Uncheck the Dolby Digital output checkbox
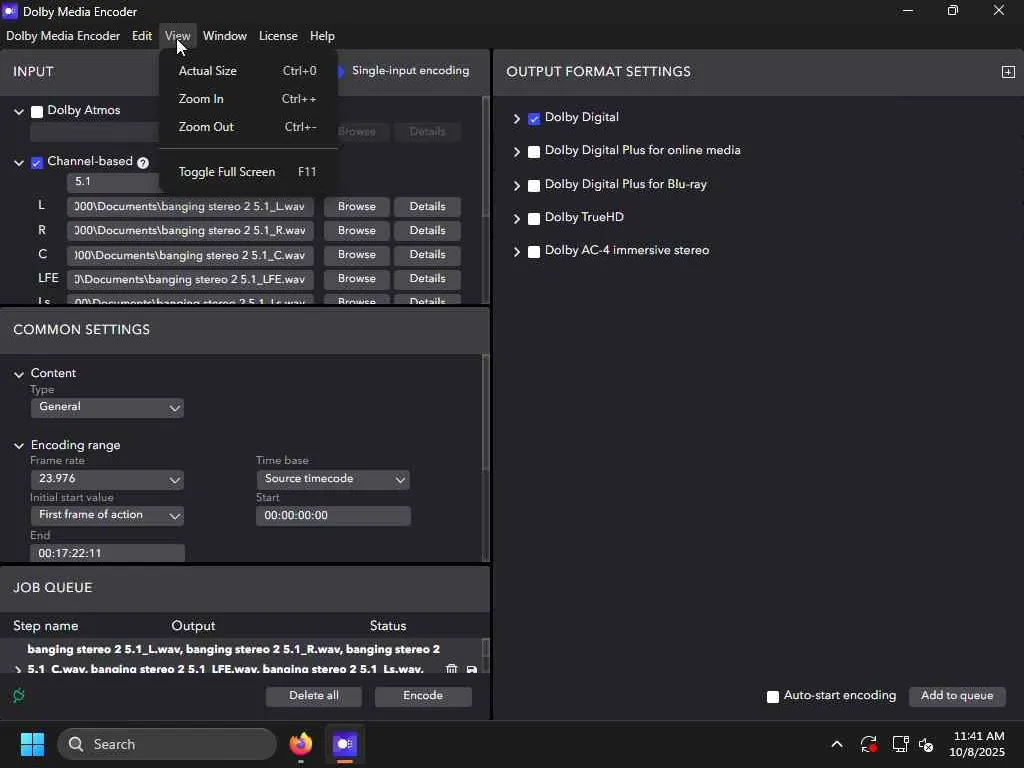The height and width of the screenshot is (768, 1024). (534, 118)
